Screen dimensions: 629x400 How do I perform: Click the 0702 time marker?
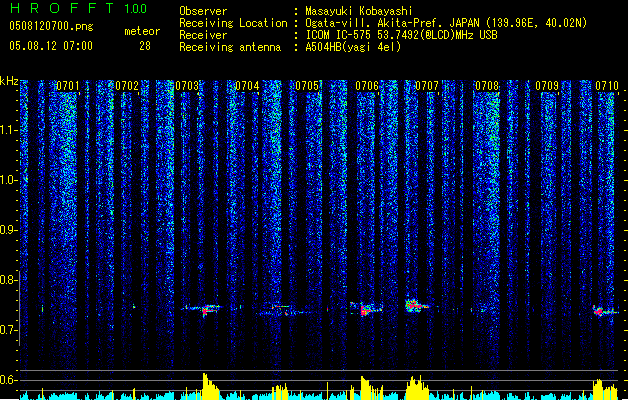click(127, 86)
